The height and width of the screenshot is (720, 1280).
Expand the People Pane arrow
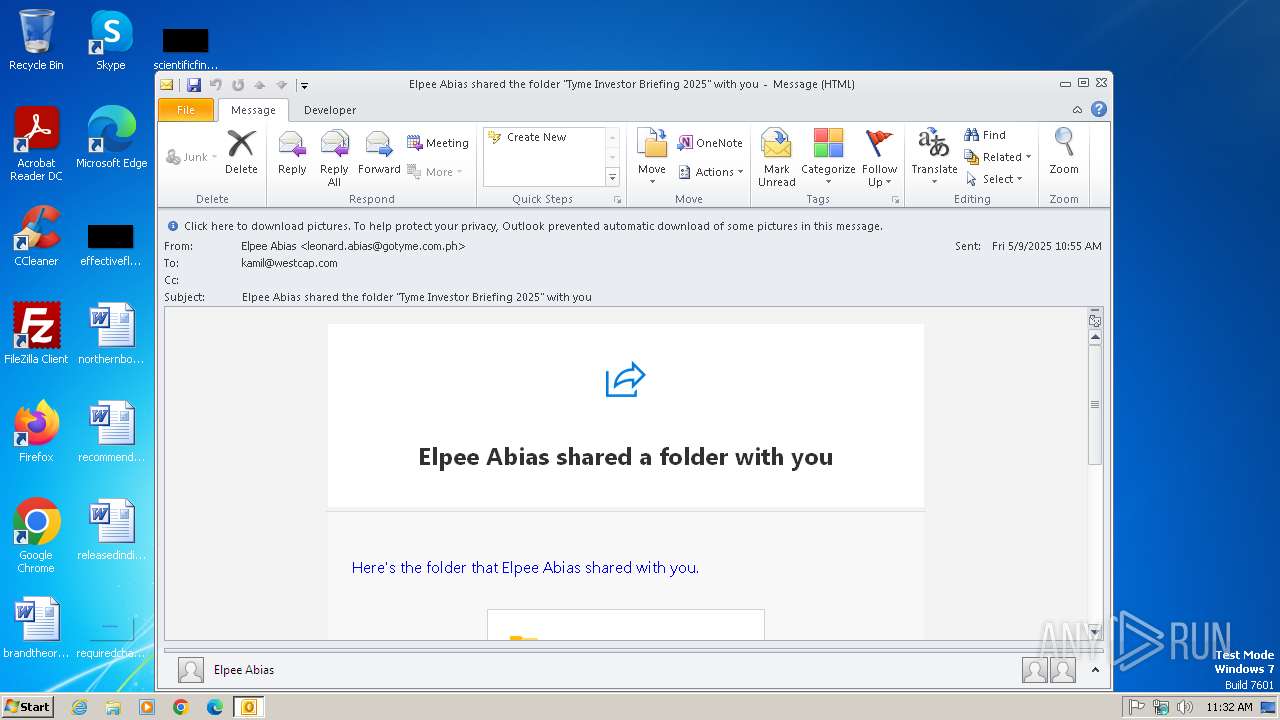(x=1095, y=670)
